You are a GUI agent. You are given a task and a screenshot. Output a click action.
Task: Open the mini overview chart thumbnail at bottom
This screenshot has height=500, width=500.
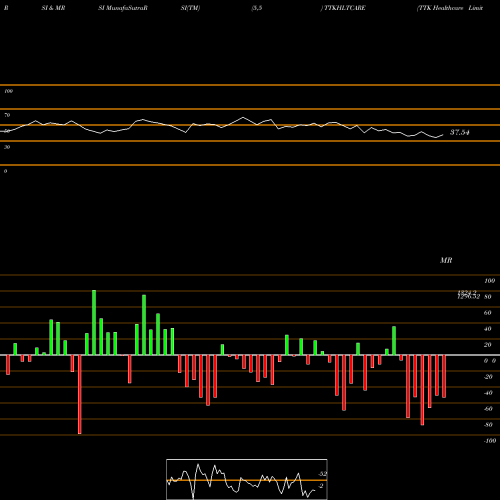(x=247, y=479)
